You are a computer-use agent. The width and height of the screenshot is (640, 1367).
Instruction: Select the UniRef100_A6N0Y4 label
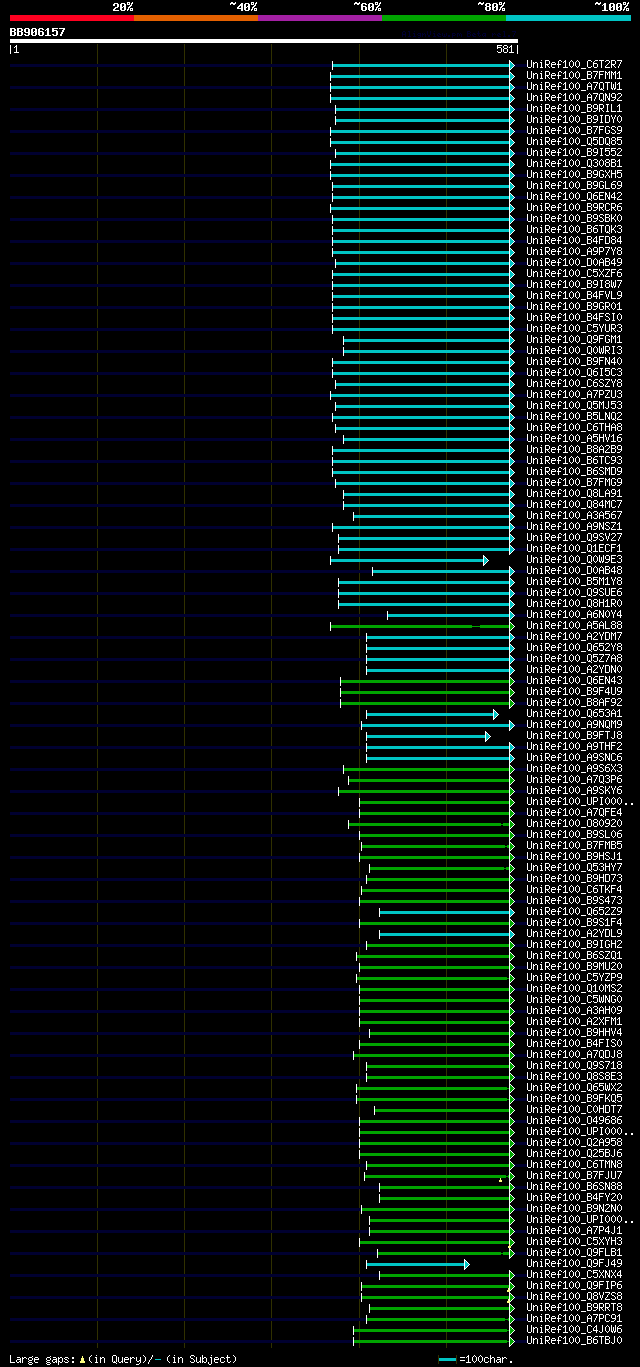[x=574, y=614]
